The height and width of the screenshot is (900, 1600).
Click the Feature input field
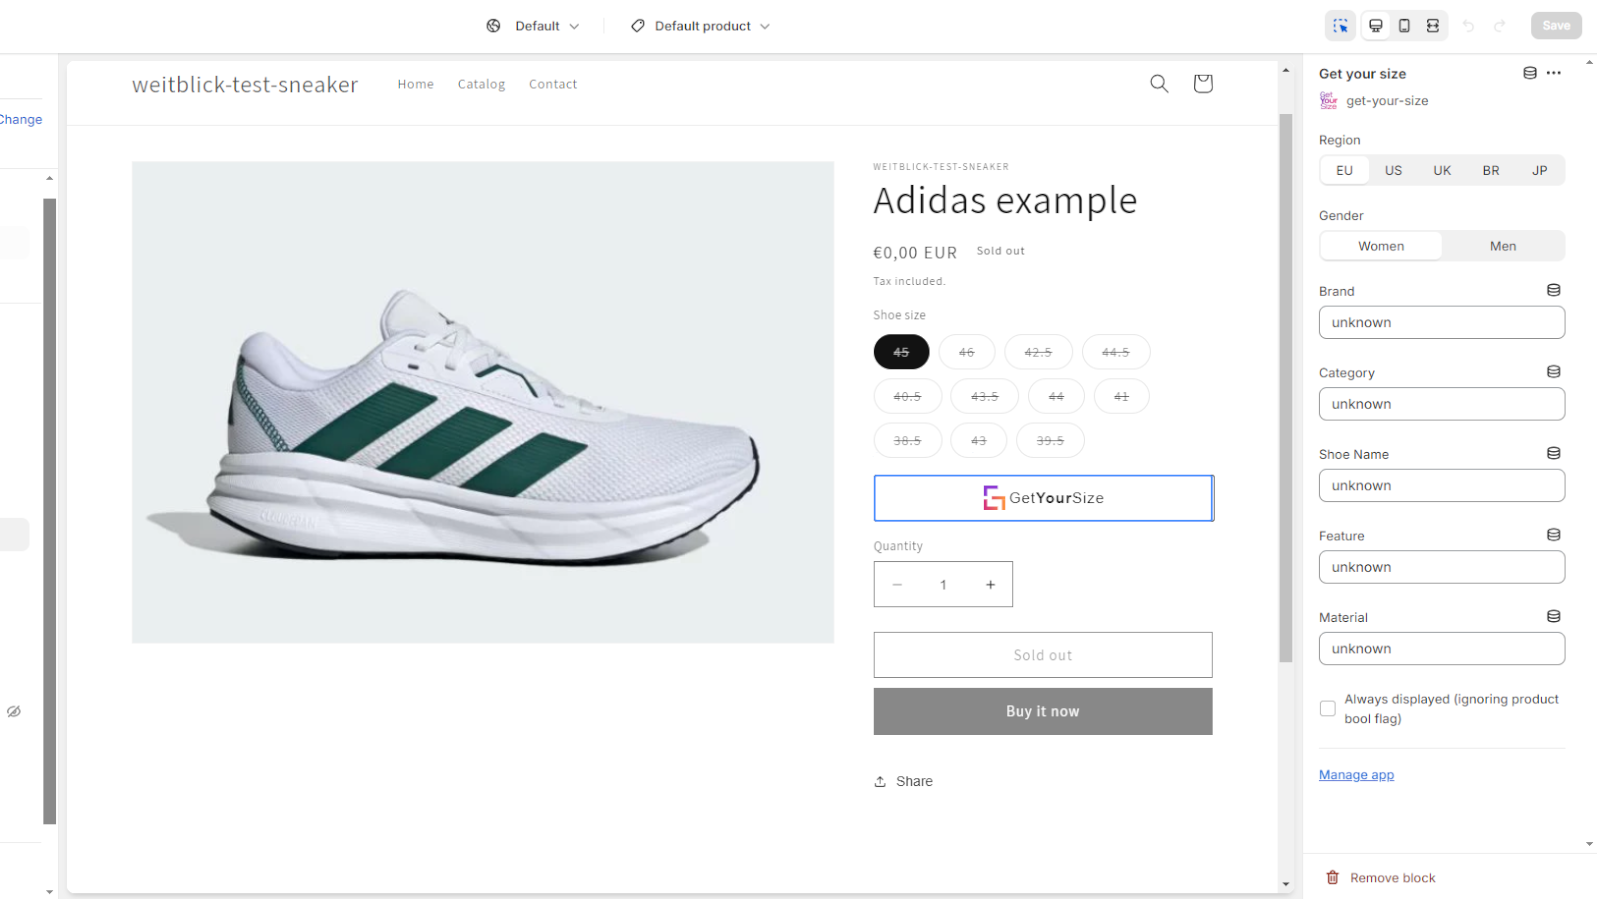[x=1442, y=567]
